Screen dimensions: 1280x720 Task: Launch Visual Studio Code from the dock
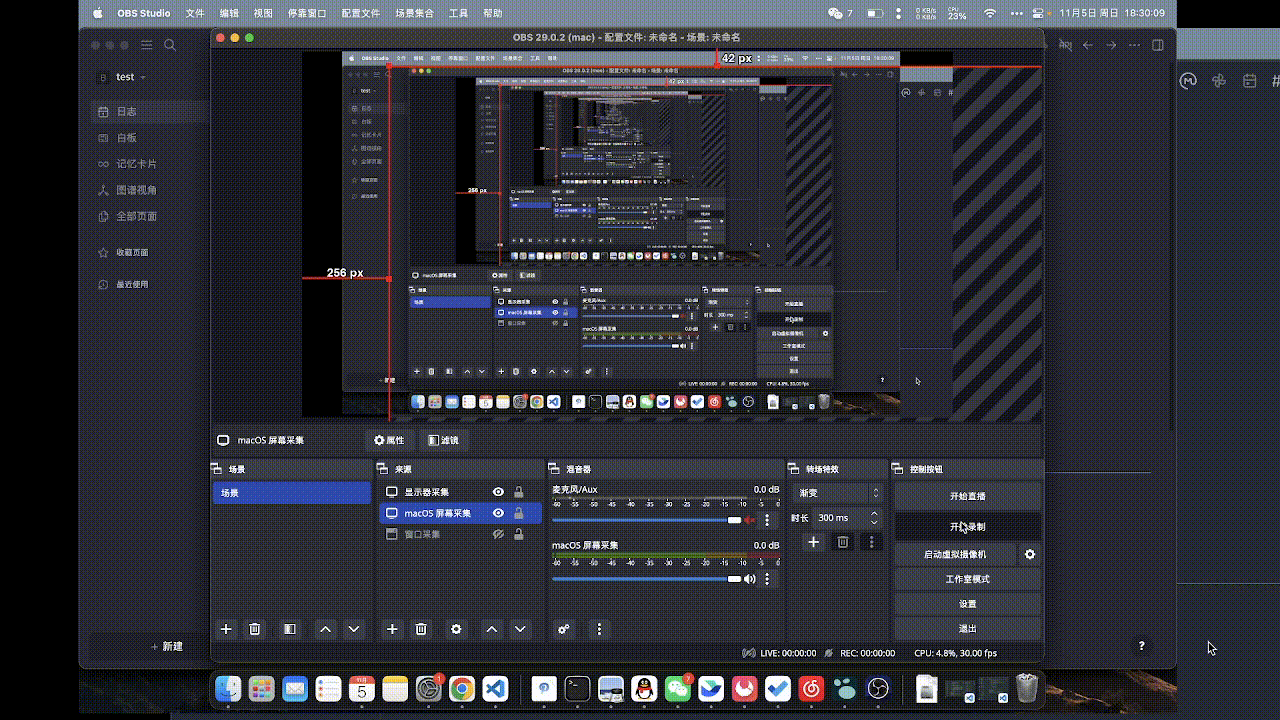[496, 688]
